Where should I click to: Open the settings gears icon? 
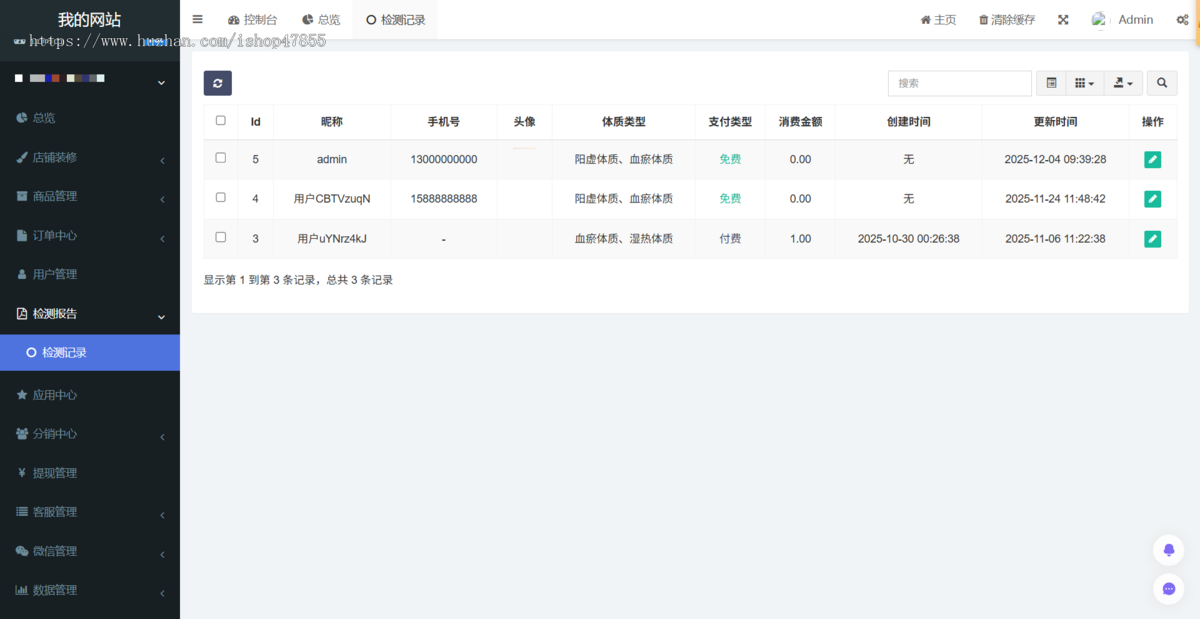1182,20
